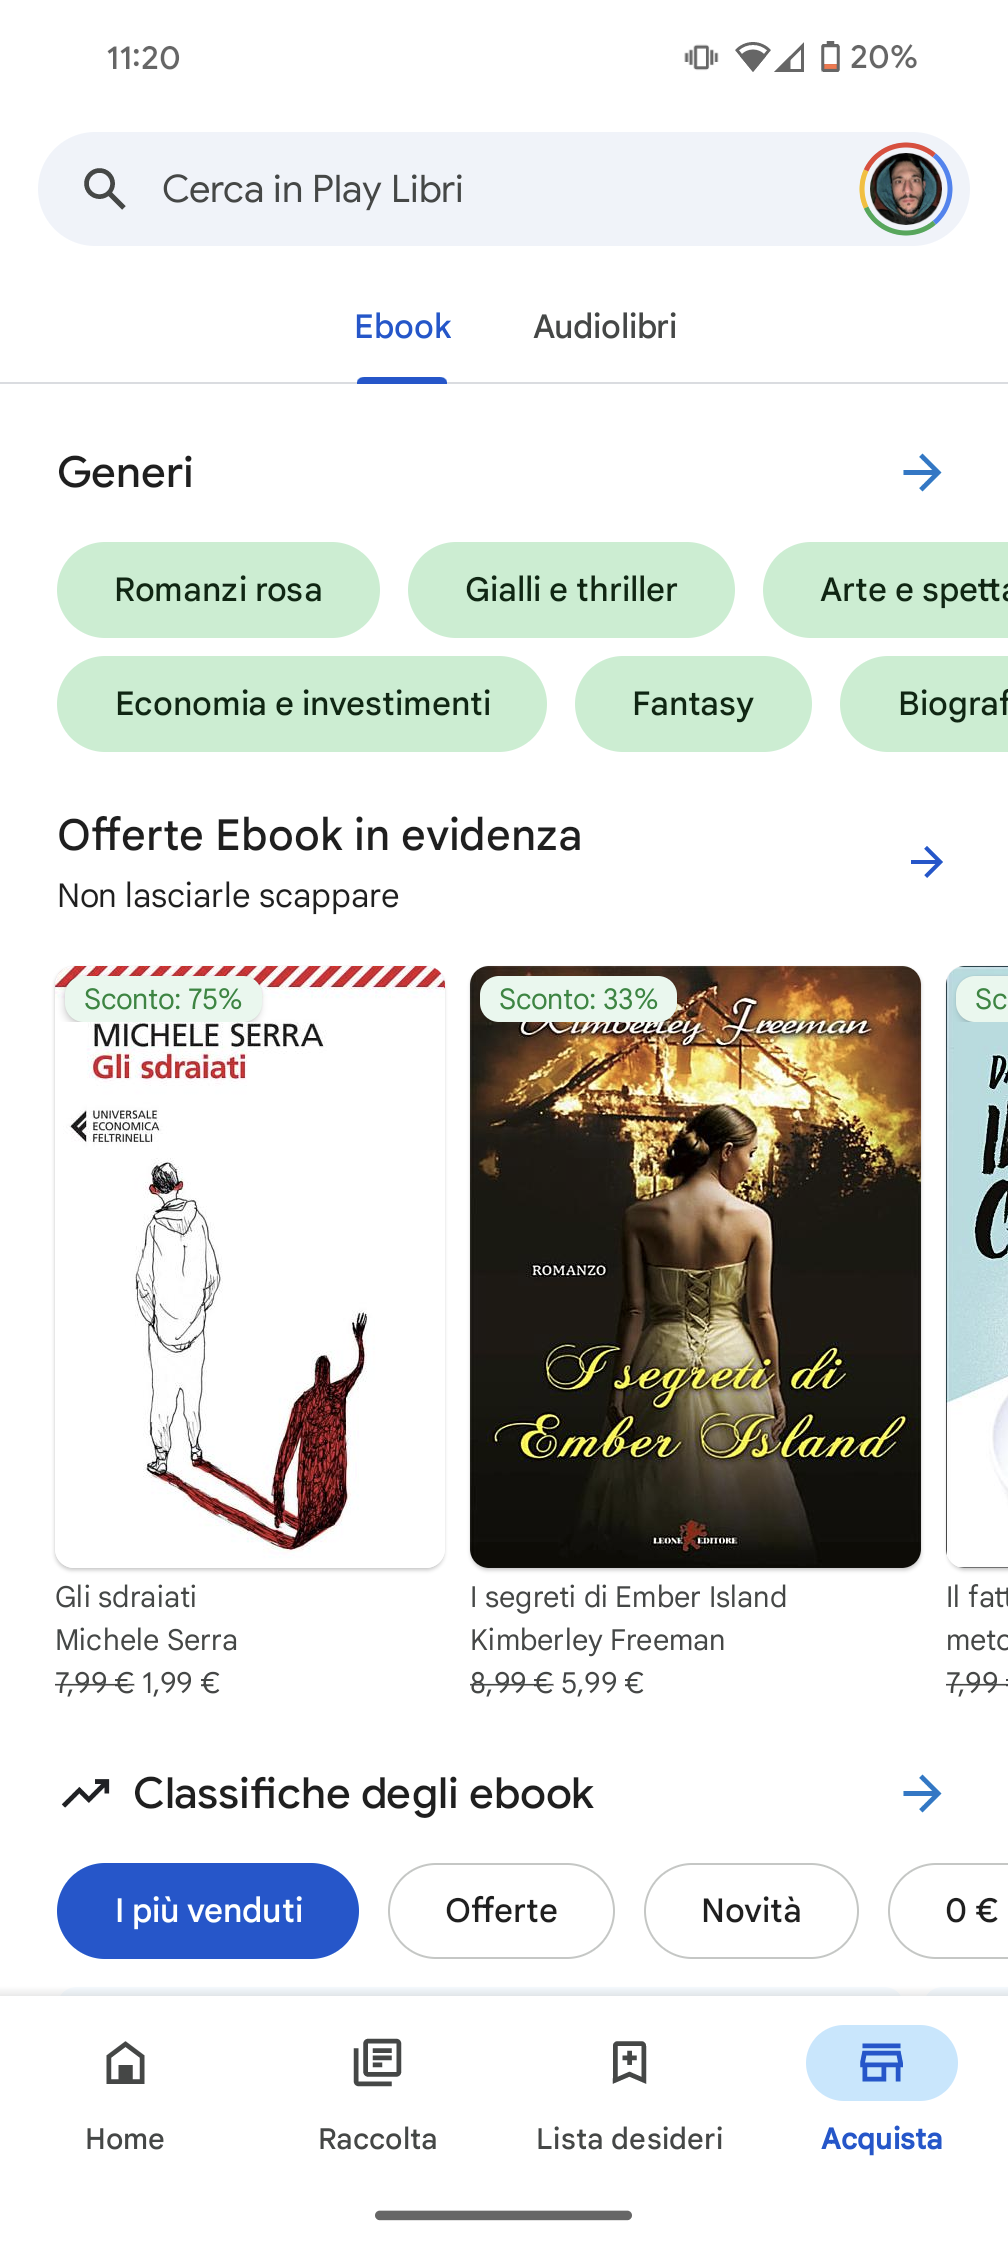Select the Offerte filter chip
The height and width of the screenshot is (2244, 1008).
(x=501, y=1911)
